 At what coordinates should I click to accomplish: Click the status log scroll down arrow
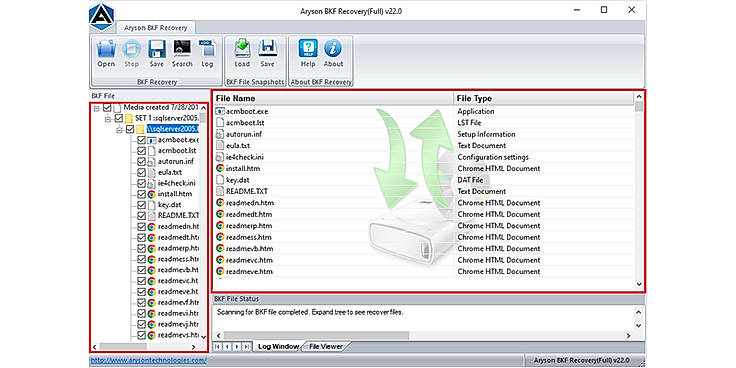tap(639, 325)
